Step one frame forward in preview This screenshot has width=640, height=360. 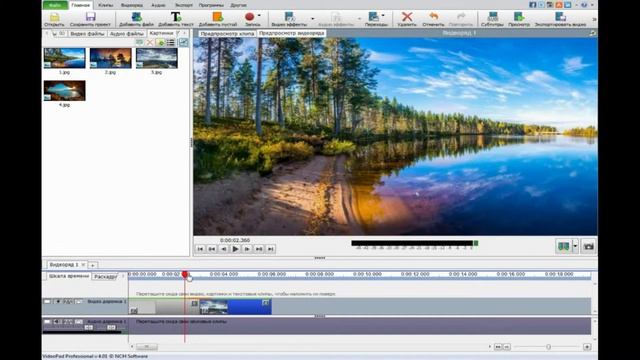(247, 249)
